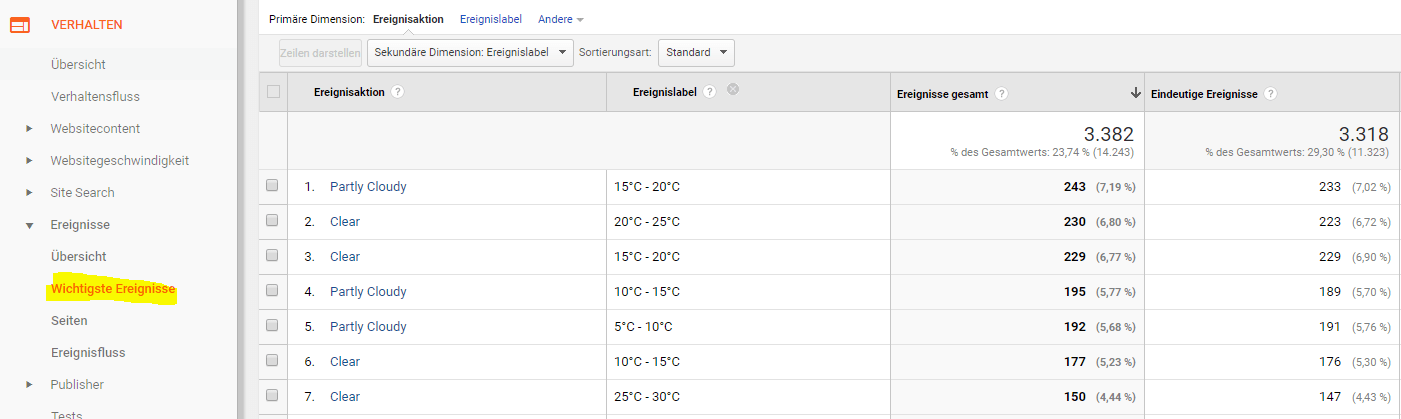Click help icon next to Ereignisse gesamt
Image resolution: width=1401 pixels, height=419 pixels.
coord(1001,94)
